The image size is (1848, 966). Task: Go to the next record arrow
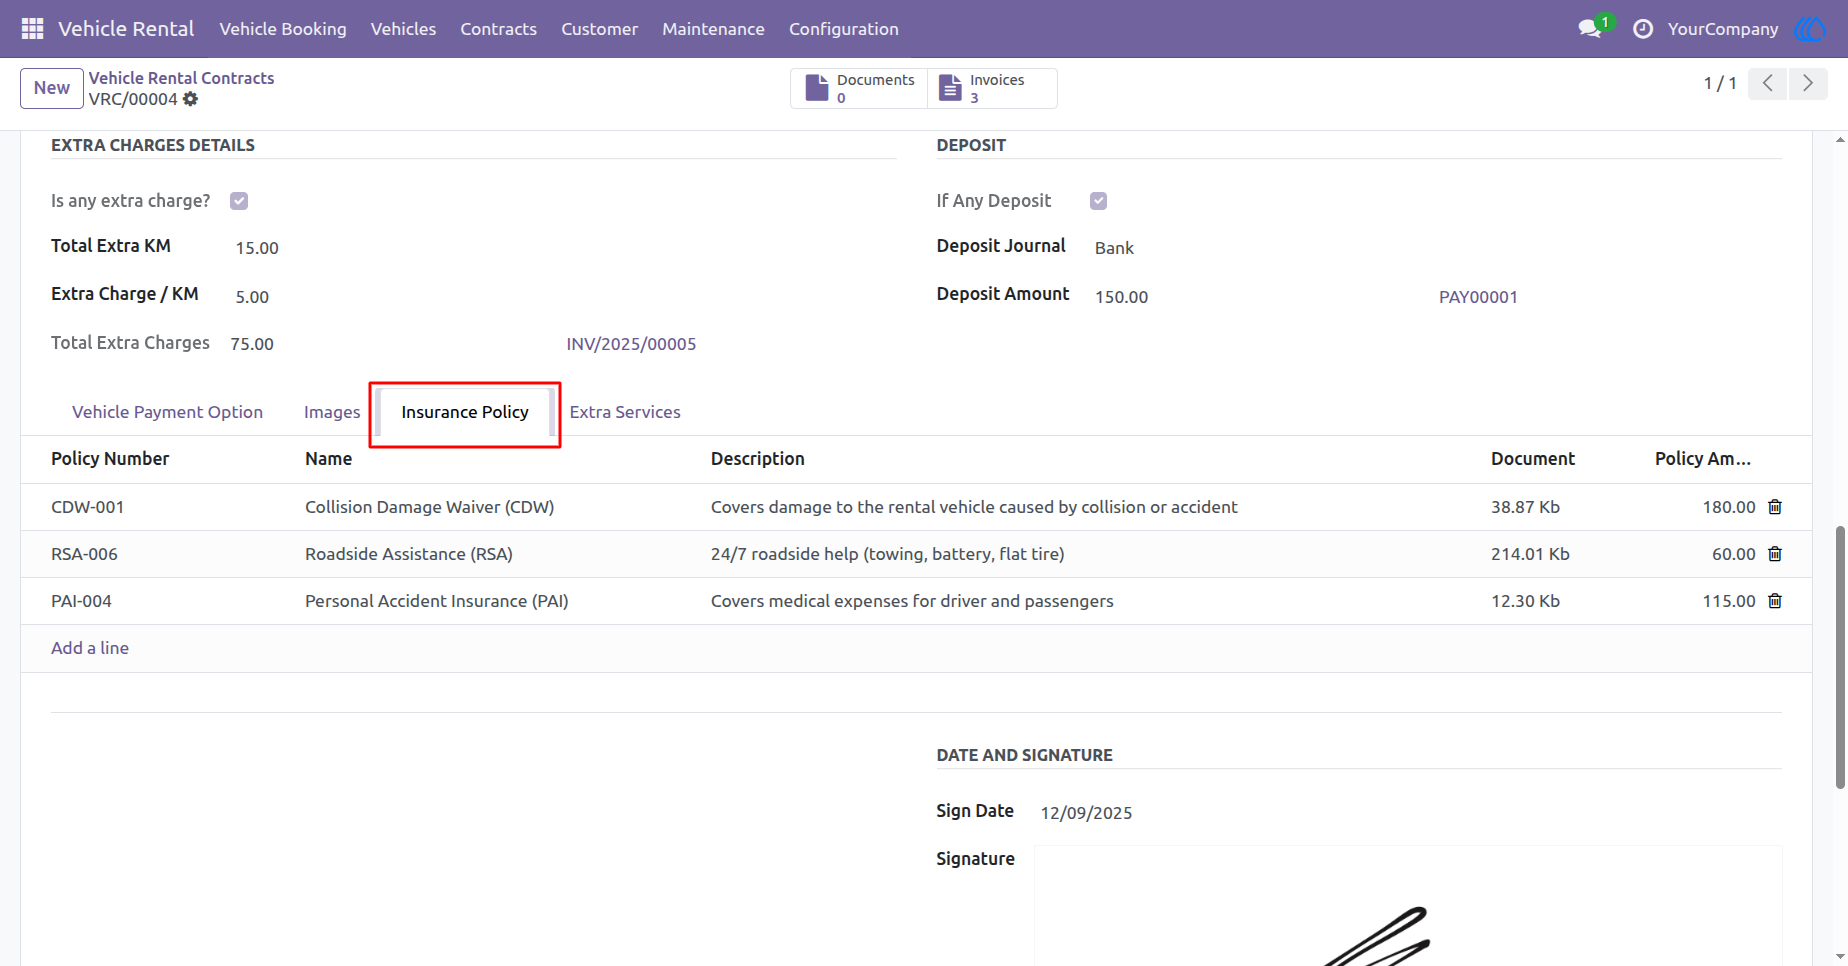pyautogui.click(x=1808, y=83)
